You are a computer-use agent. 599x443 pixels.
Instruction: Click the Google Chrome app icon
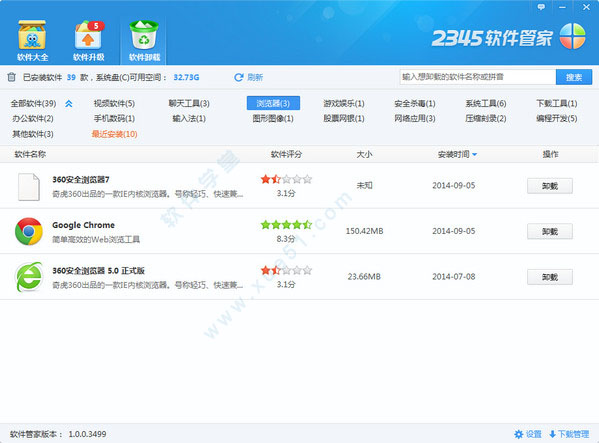click(x=29, y=231)
